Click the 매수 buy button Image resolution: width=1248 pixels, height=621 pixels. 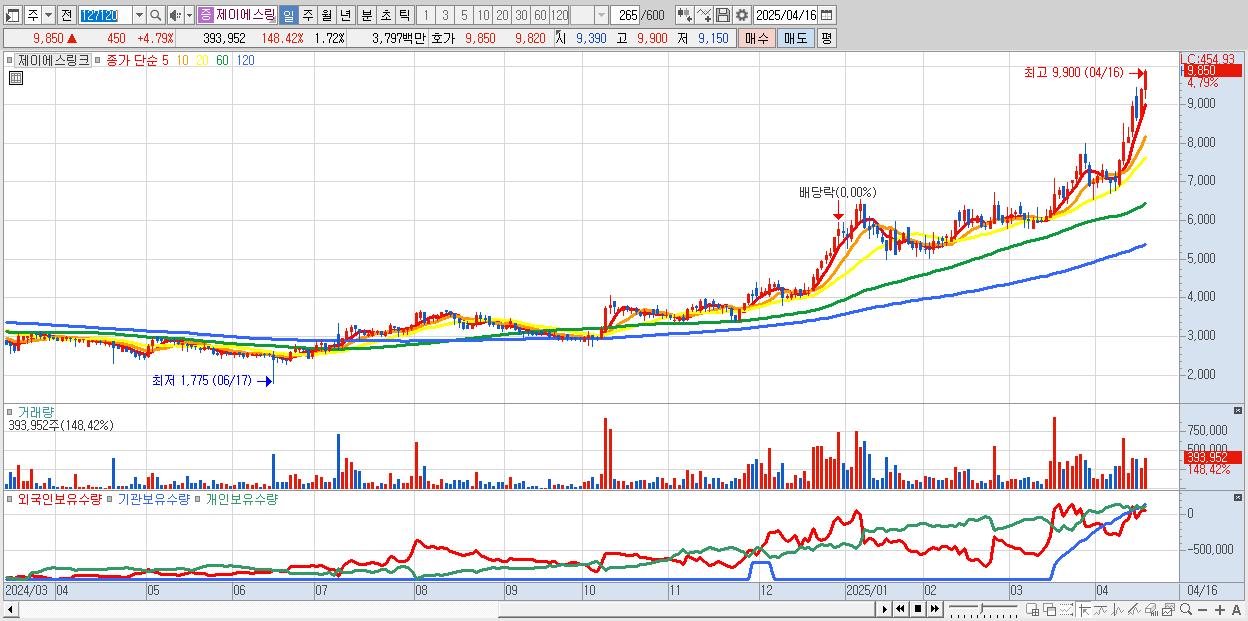[757, 38]
